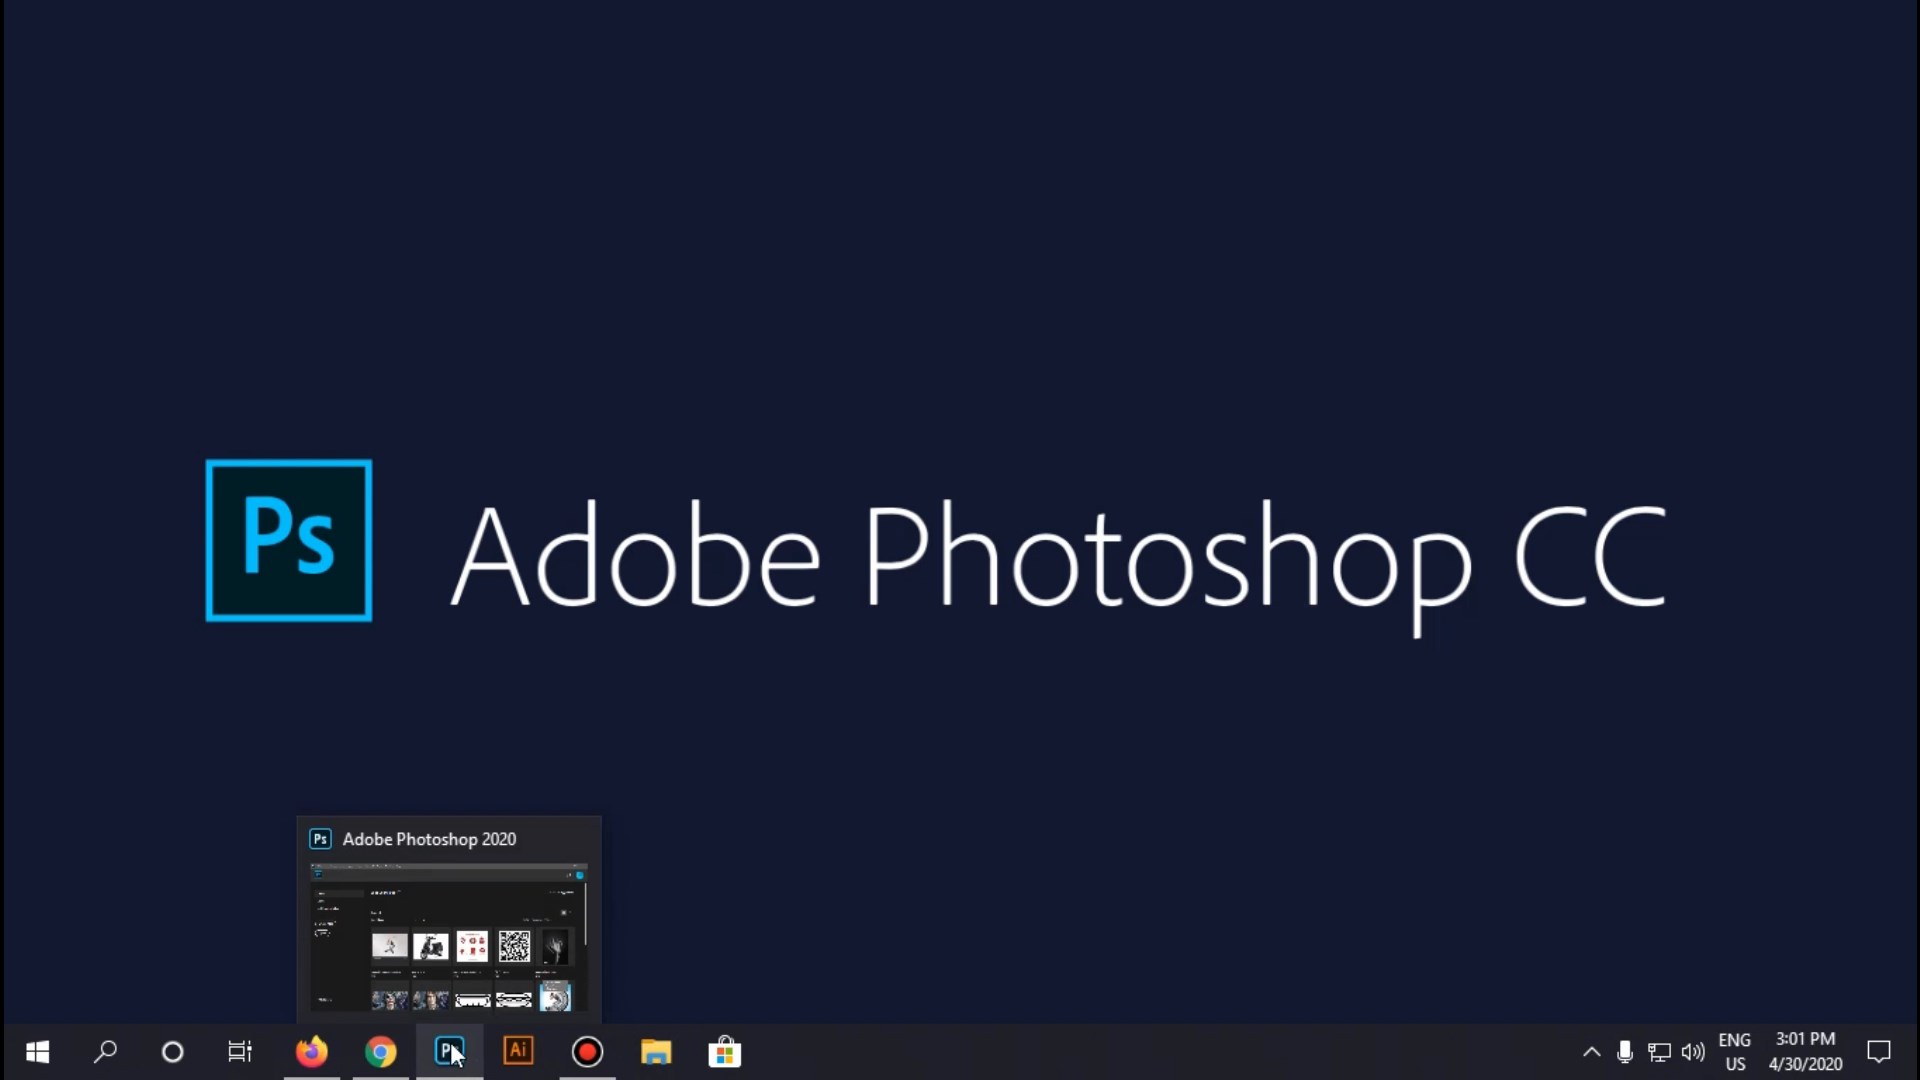
Task: Open Adobe Illustrator from the taskbar
Action: pos(518,1052)
